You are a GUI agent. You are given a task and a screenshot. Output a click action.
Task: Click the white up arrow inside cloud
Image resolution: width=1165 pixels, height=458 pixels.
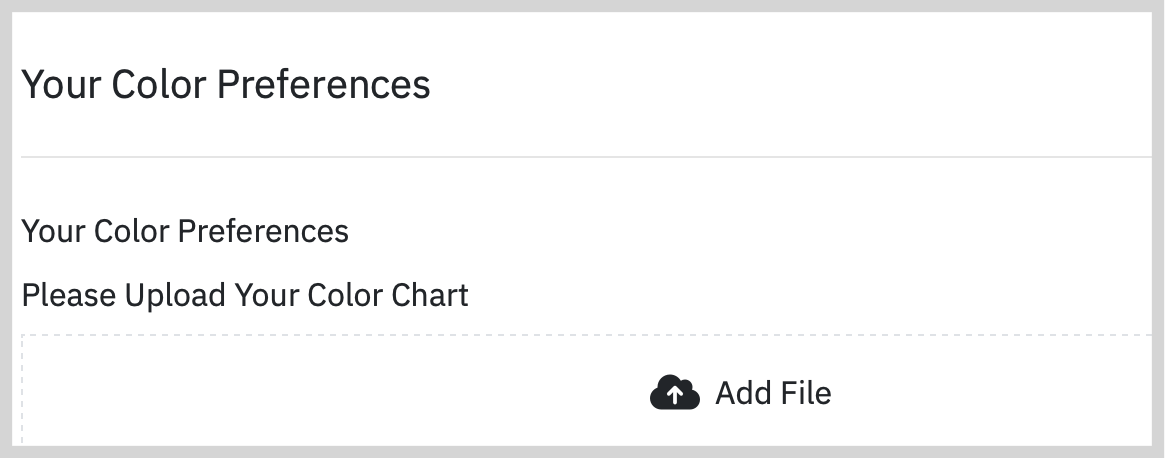(675, 396)
